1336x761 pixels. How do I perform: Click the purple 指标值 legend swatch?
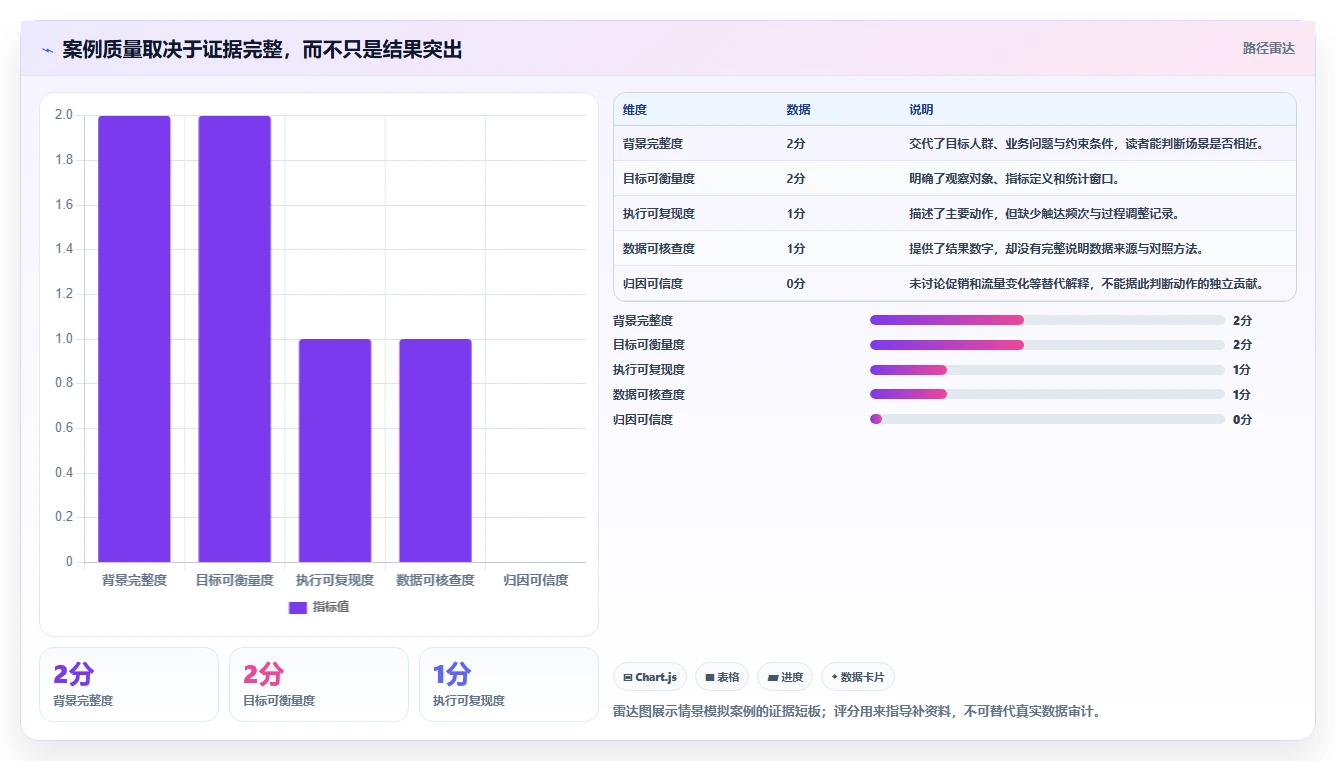298,607
